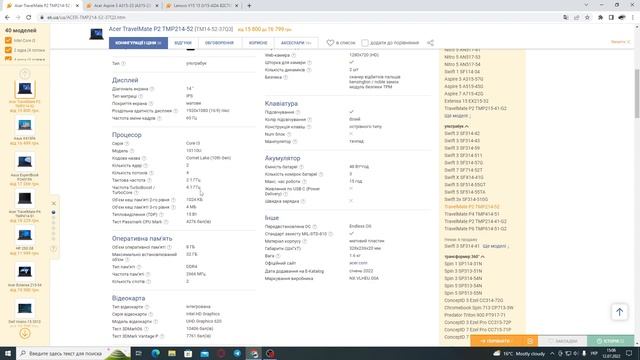This screenshot has height=360, width=640.
Task: Switch to the Корисне tab
Action: (258, 43)
